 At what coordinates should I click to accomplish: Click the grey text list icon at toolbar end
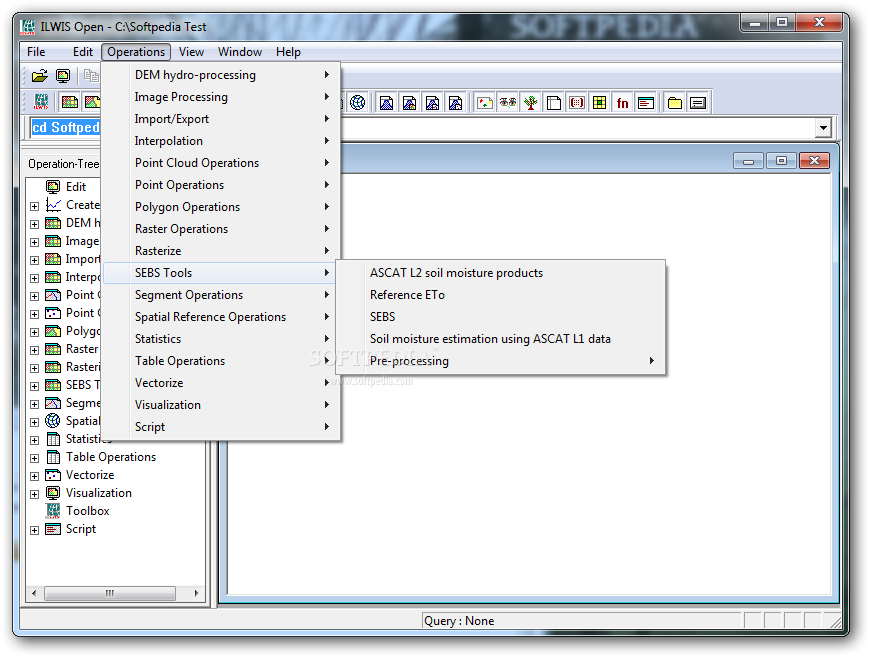698,103
